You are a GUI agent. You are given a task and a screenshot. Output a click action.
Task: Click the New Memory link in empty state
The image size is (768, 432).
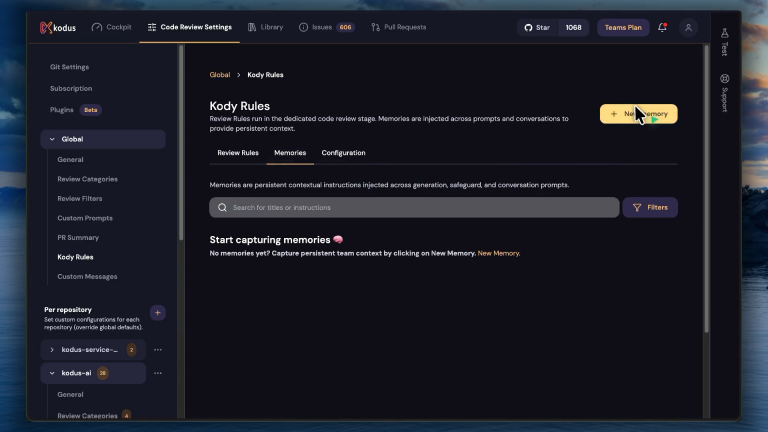(x=498, y=253)
